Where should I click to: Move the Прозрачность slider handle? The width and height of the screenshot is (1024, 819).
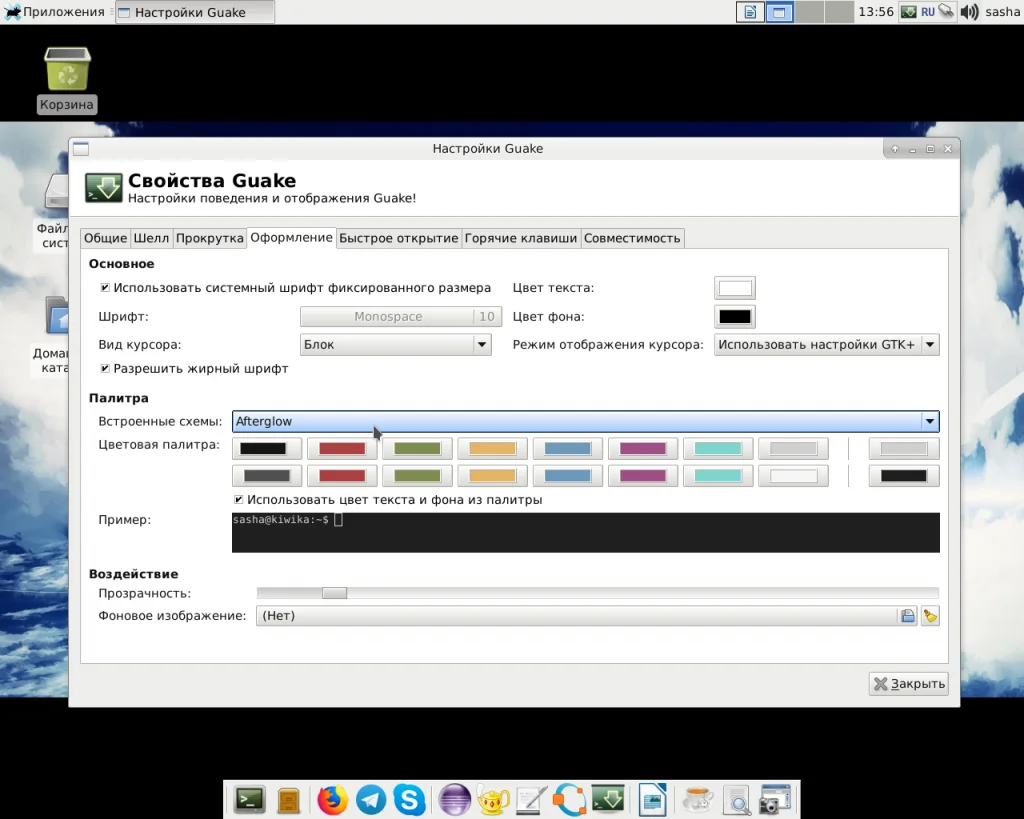(334, 593)
